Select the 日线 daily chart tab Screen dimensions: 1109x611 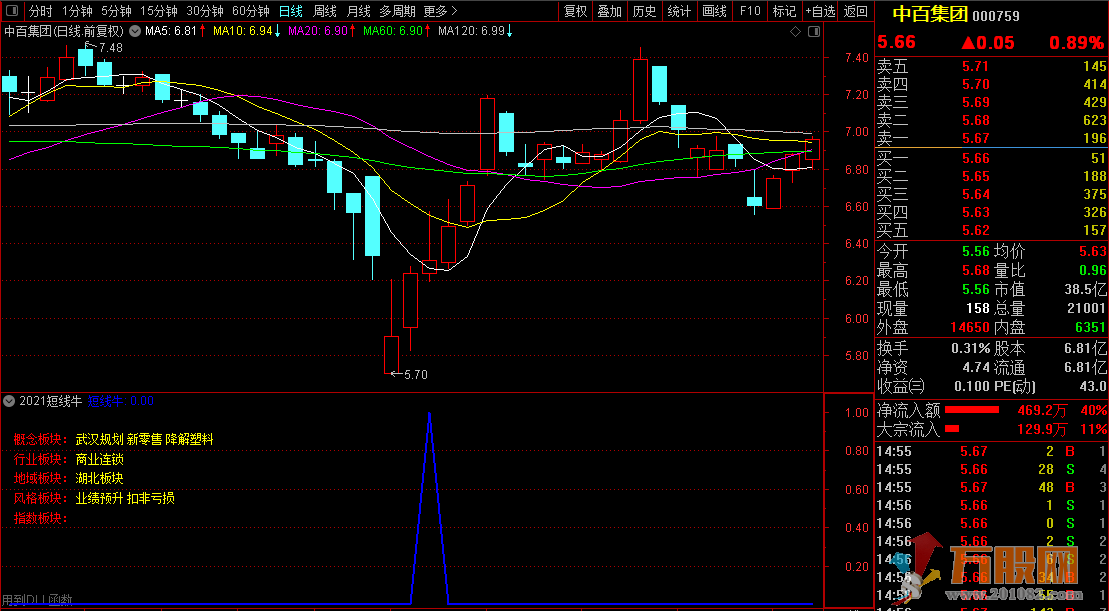click(x=291, y=11)
